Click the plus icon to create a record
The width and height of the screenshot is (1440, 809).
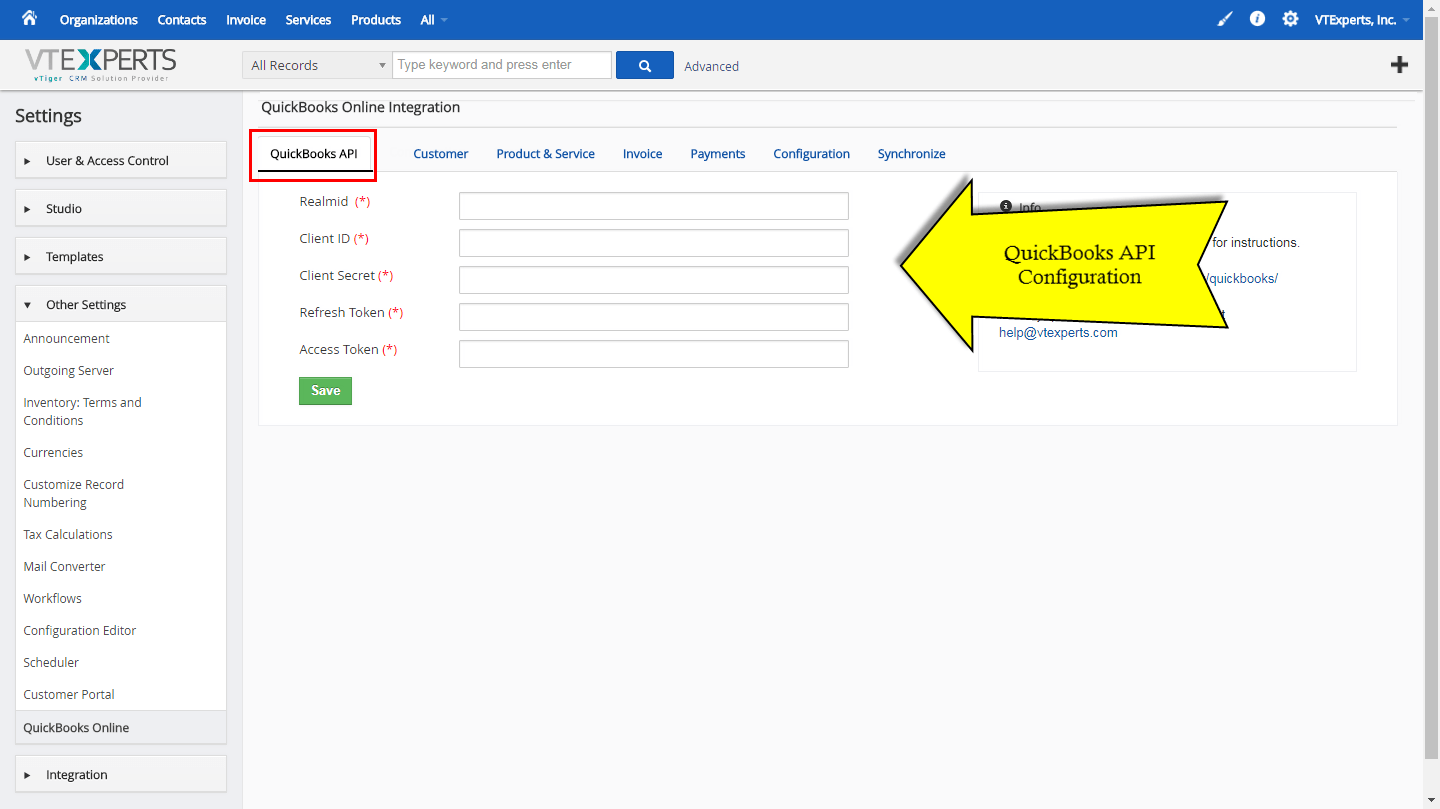[1399, 64]
